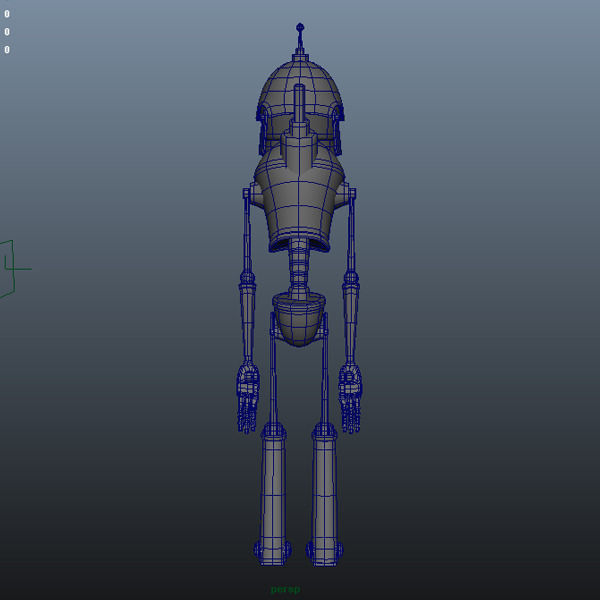This screenshot has width=600, height=600.
Task: Select the green camera wireframe object
Action: pyautogui.click(x=11, y=269)
